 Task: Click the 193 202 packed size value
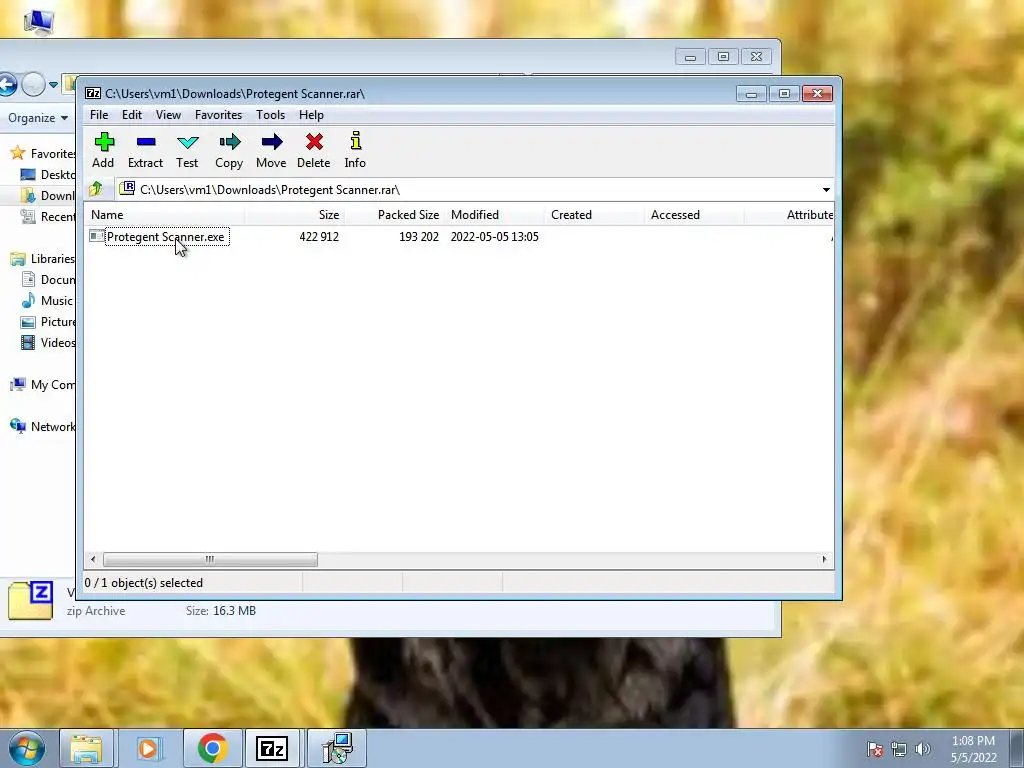419,236
